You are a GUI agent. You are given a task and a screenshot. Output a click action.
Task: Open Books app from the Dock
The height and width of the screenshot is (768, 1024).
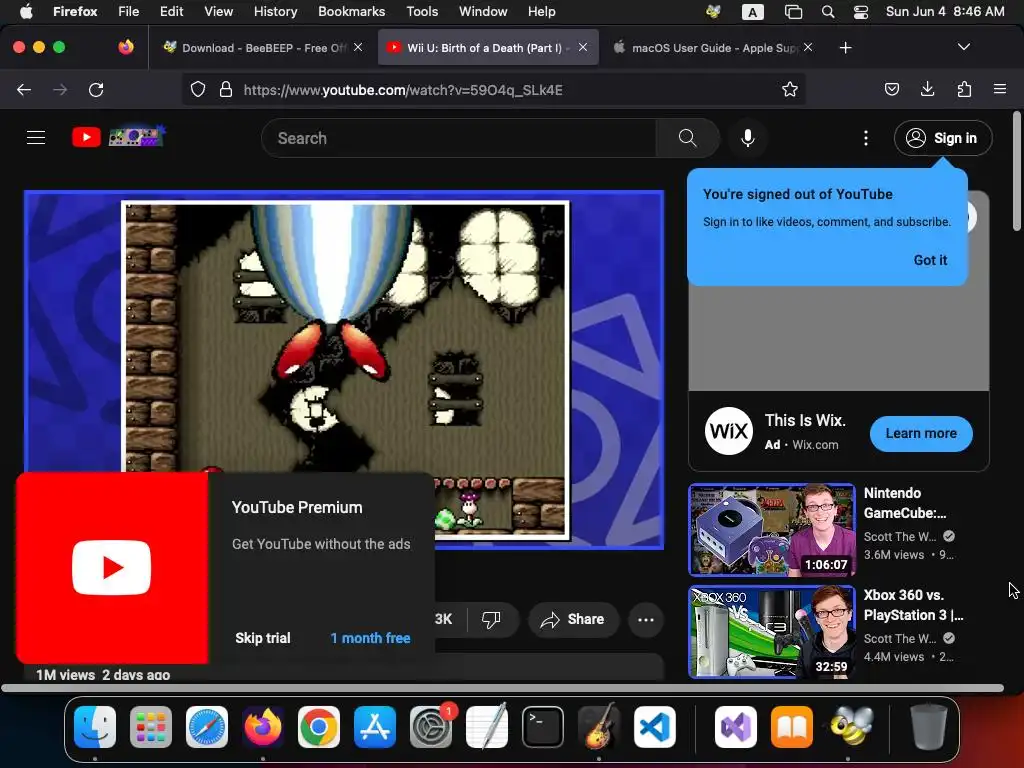792,726
